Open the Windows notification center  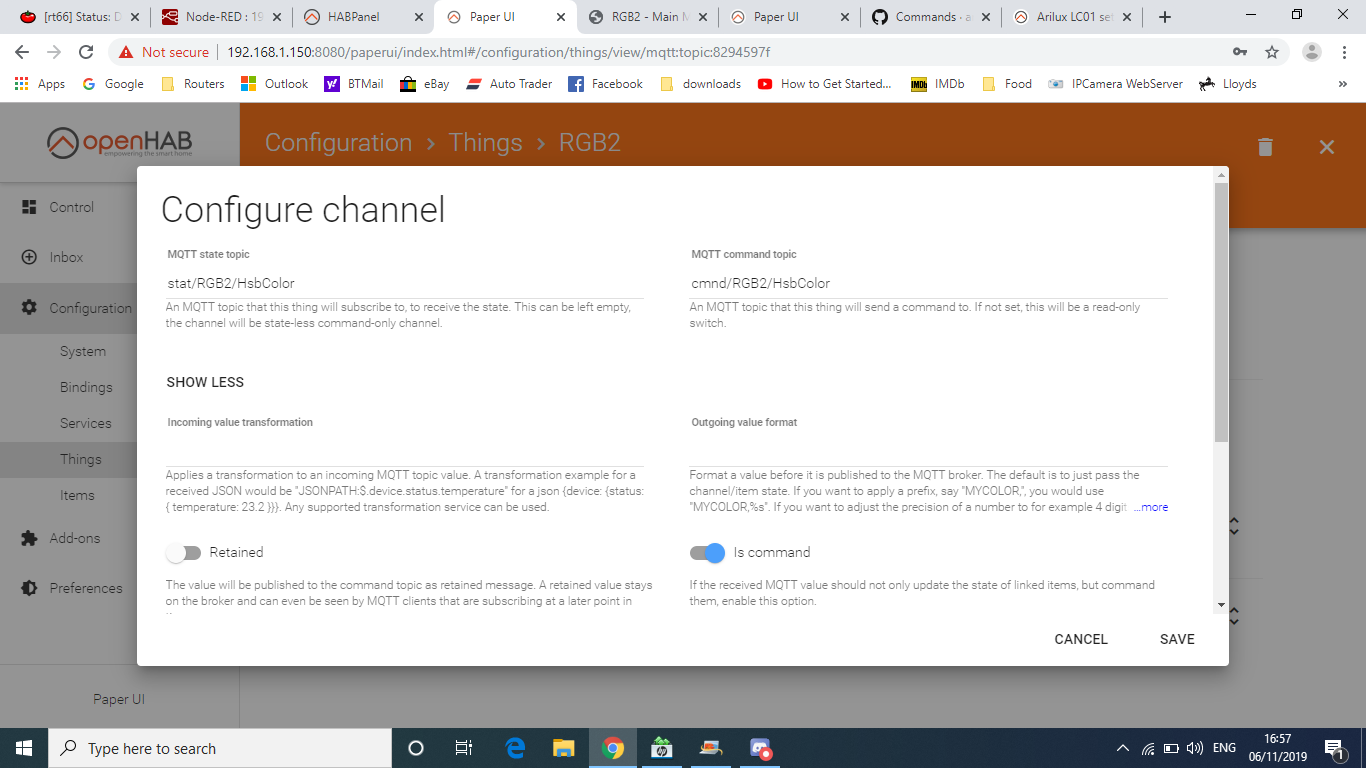point(1334,748)
